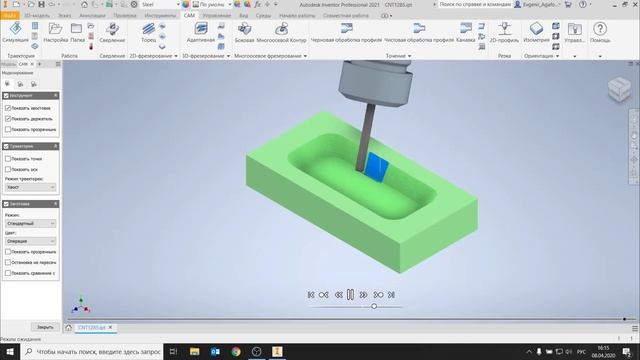
Task: Adjust the simulation speed slider handle
Action: pos(374,306)
